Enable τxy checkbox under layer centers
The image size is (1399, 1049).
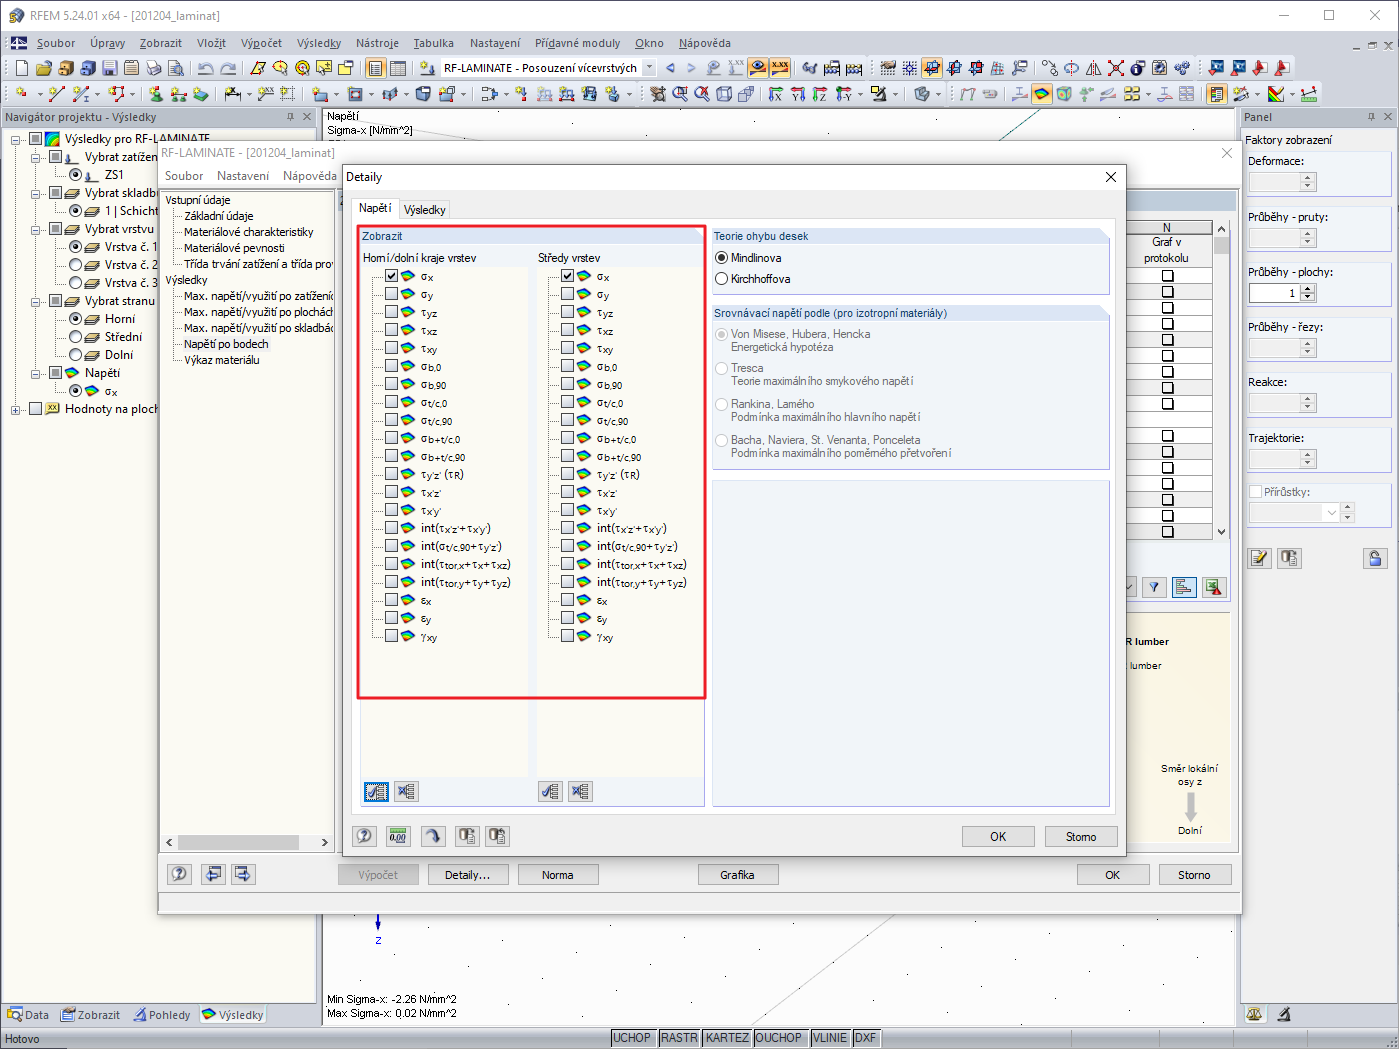[x=567, y=348]
